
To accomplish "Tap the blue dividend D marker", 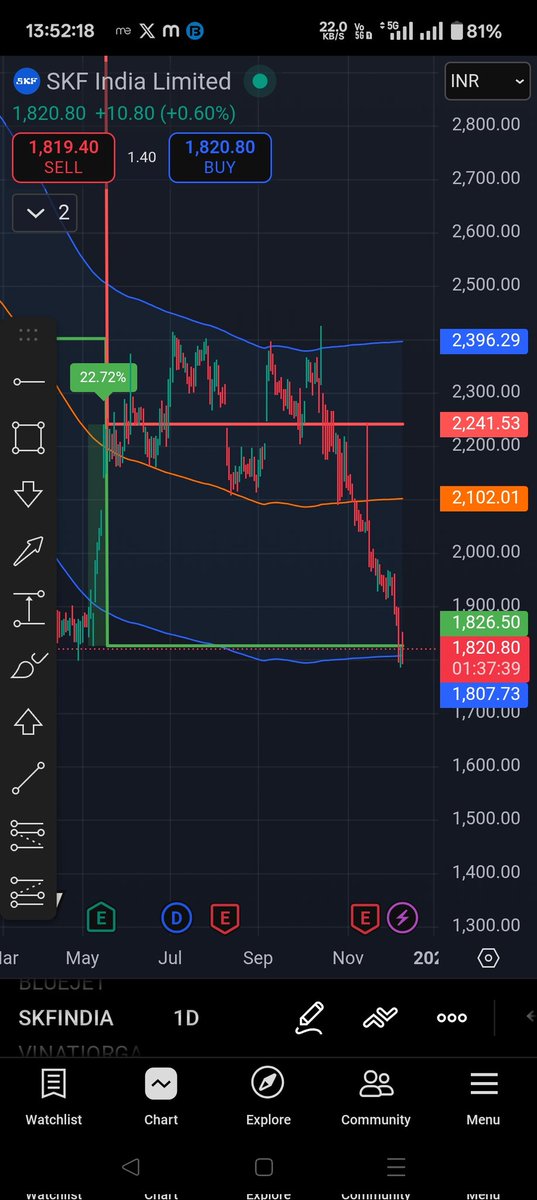I will coord(176,916).
